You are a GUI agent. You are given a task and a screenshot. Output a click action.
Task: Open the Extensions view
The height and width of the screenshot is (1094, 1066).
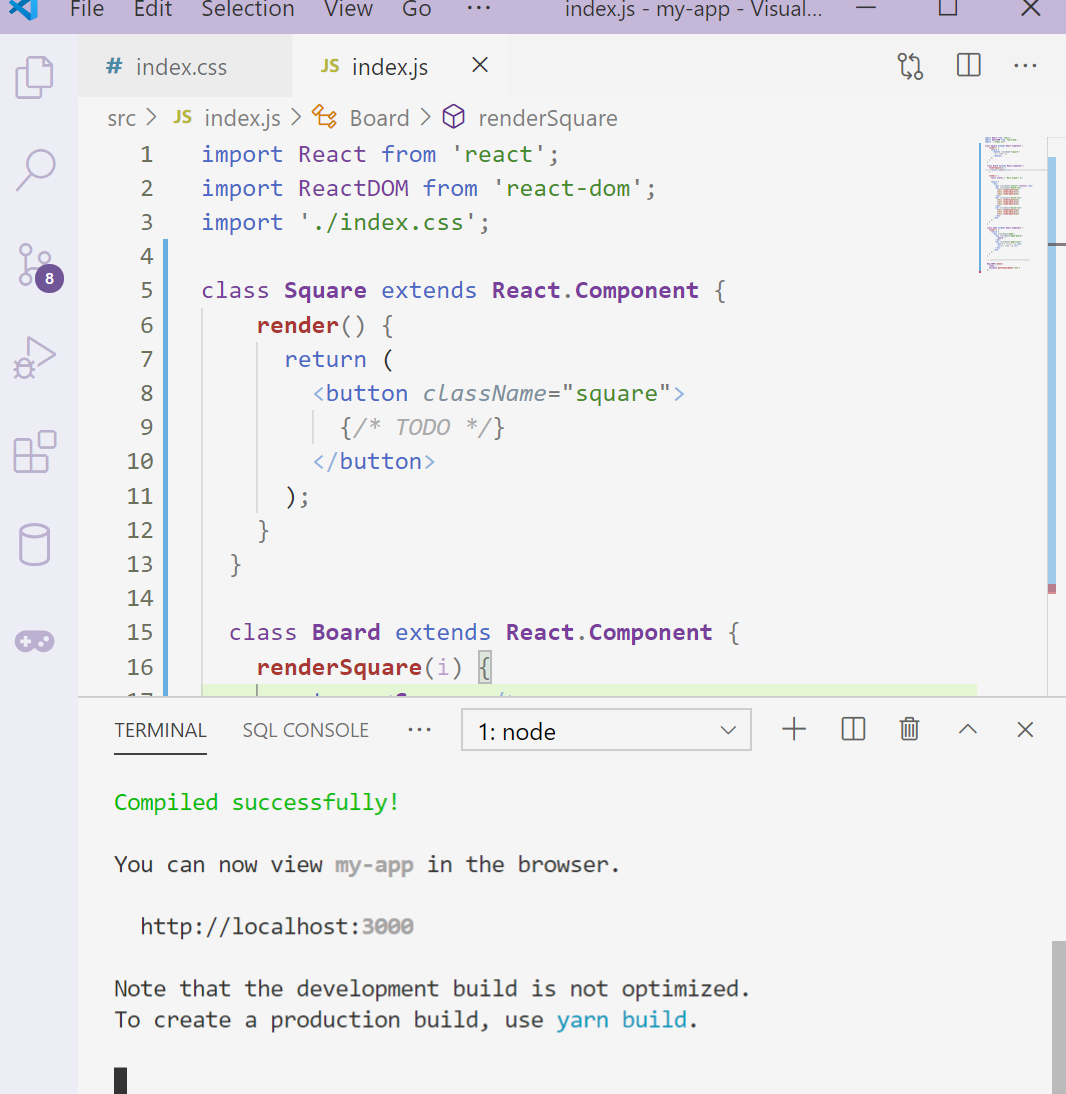coord(35,451)
